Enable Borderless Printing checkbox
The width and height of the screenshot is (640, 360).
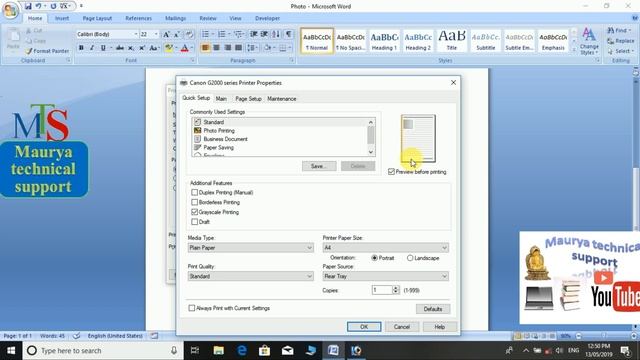point(195,202)
